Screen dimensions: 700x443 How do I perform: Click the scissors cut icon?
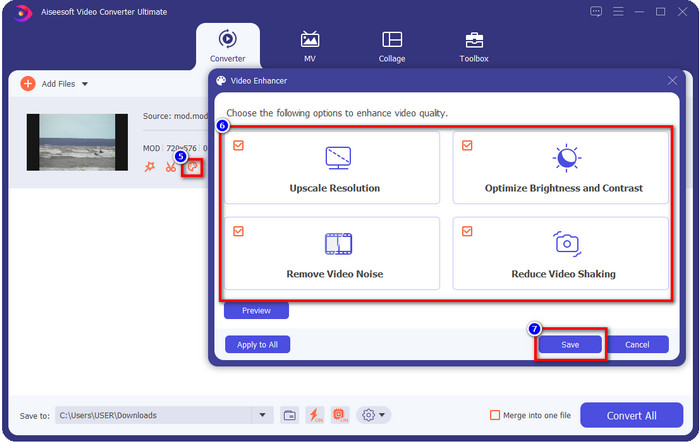[x=171, y=167]
